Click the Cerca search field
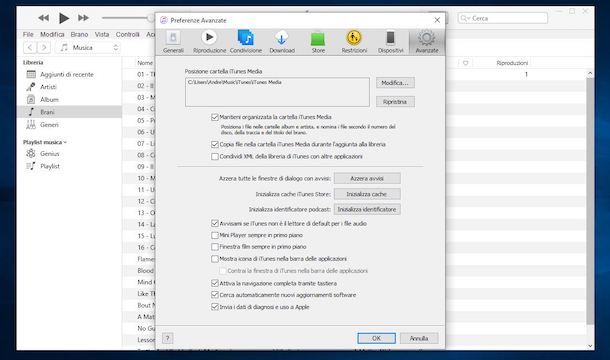 click(x=502, y=18)
